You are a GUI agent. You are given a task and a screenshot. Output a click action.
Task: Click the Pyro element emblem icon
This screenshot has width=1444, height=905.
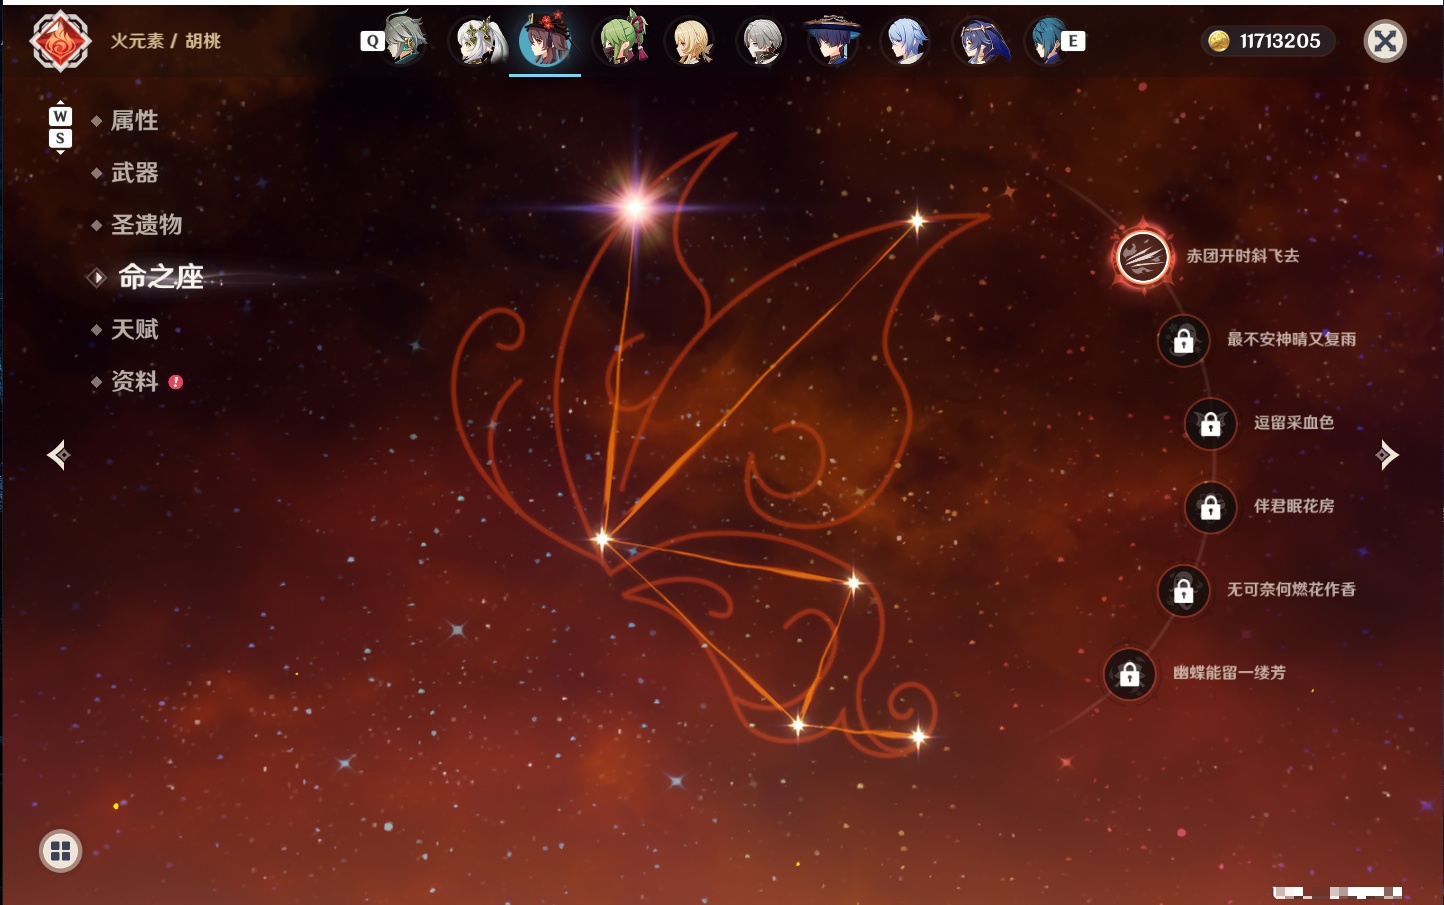[x=60, y=41]
